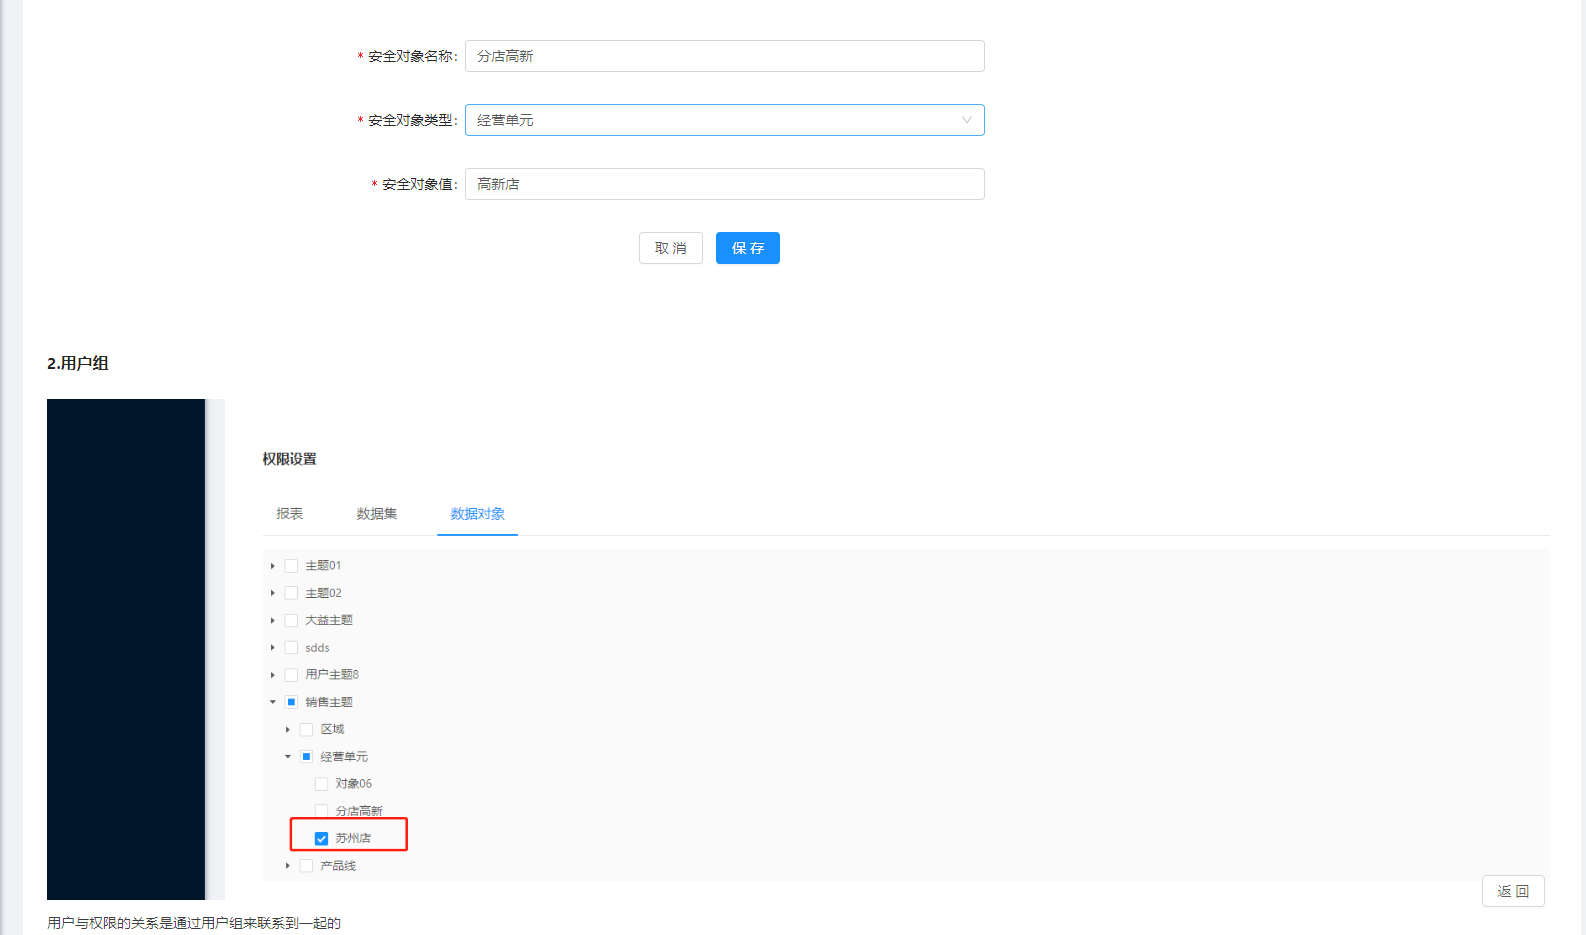Click the 产品线 tree label

tap(338, 866)
